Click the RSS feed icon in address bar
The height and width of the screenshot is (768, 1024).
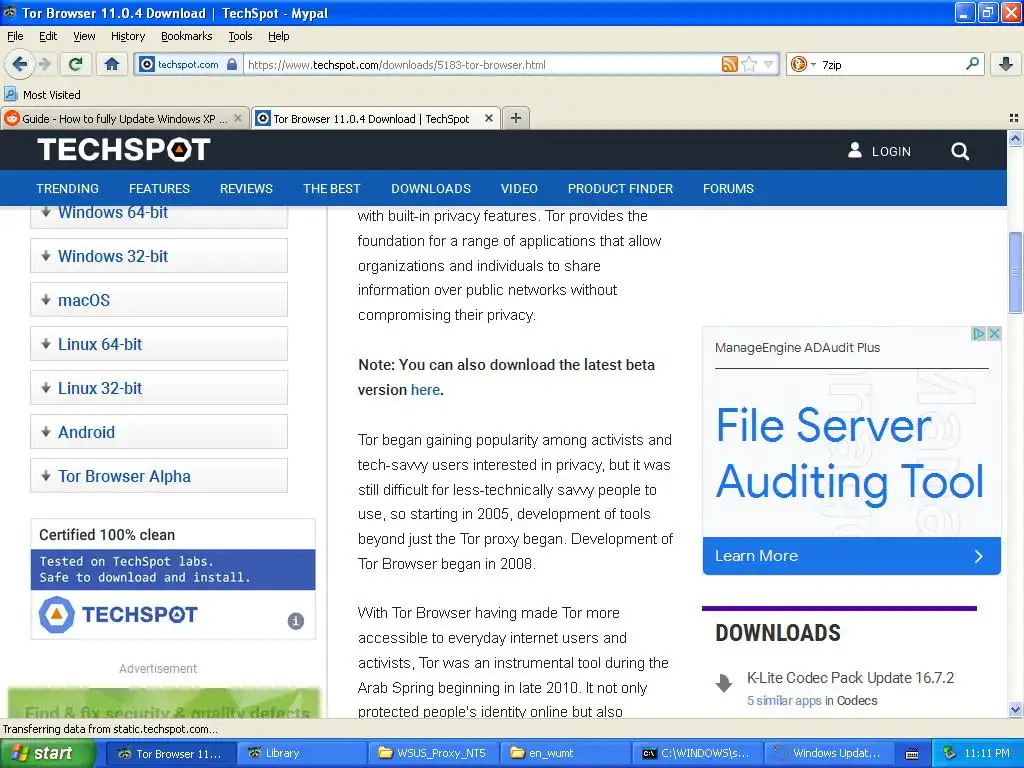pos(729,64)
